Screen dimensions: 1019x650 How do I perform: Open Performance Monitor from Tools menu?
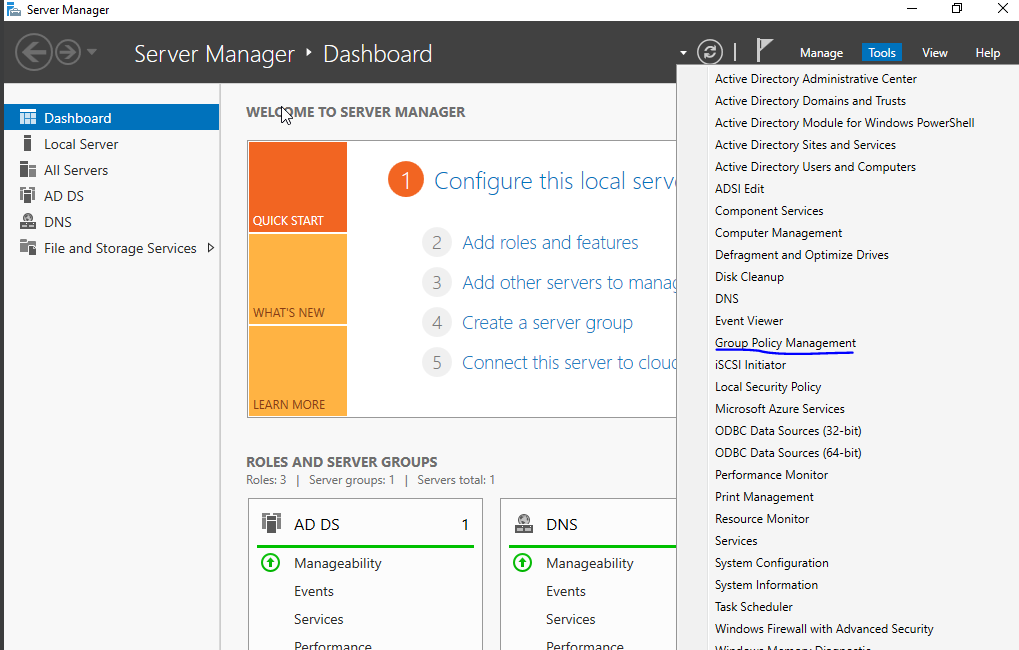[771, 475]
